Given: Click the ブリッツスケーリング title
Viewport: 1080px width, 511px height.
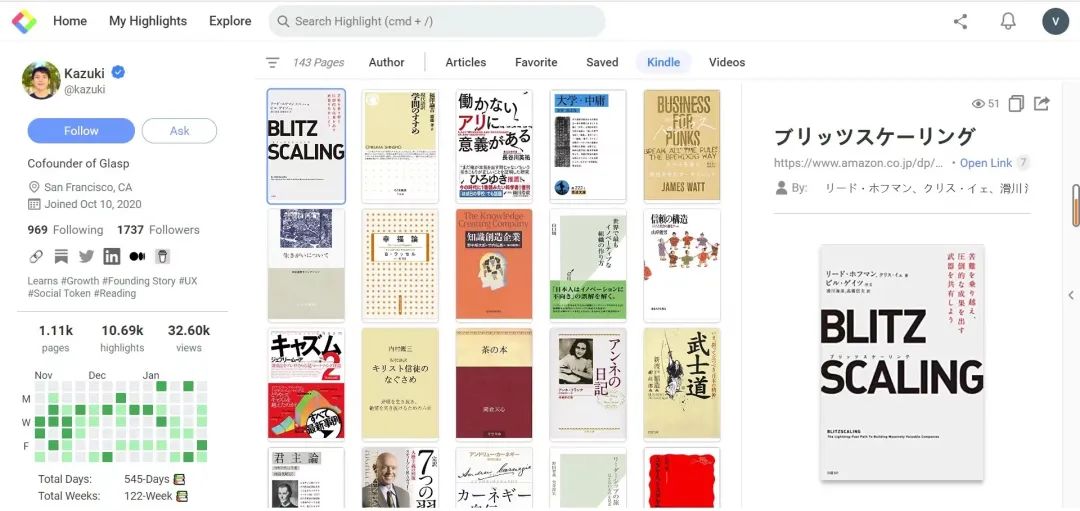Looking at the screenshot, I should pos(875,136).
